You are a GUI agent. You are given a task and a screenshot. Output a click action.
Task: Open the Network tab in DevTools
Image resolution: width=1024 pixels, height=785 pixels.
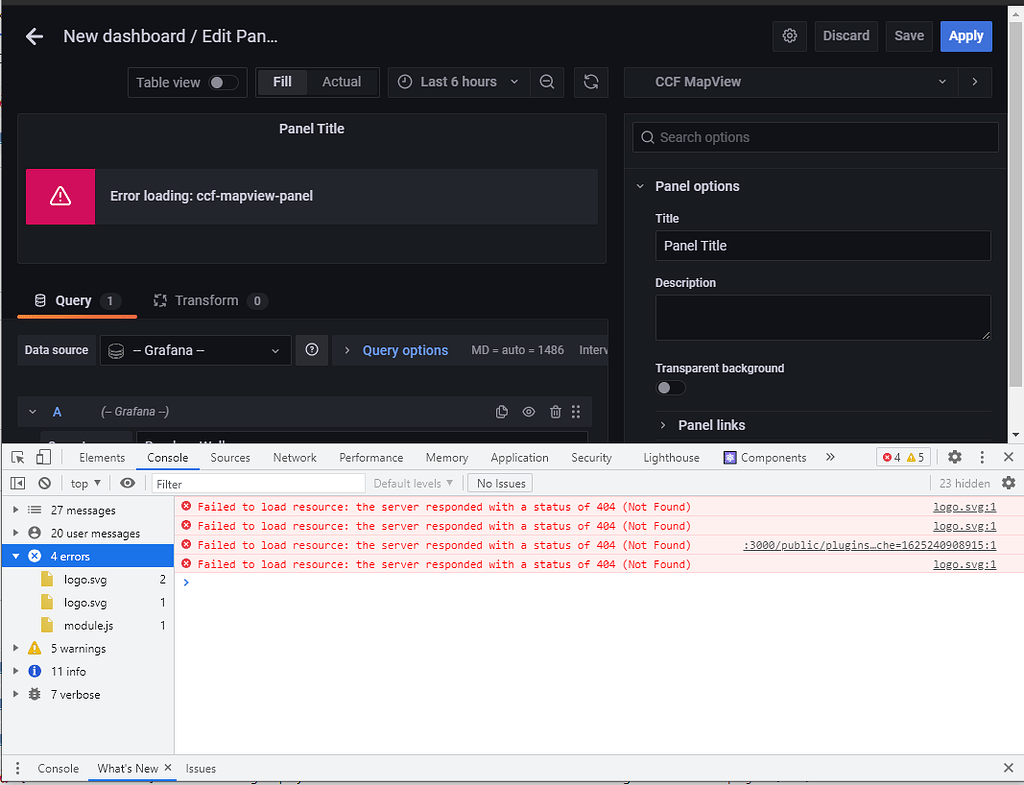[x=294, y=457]
